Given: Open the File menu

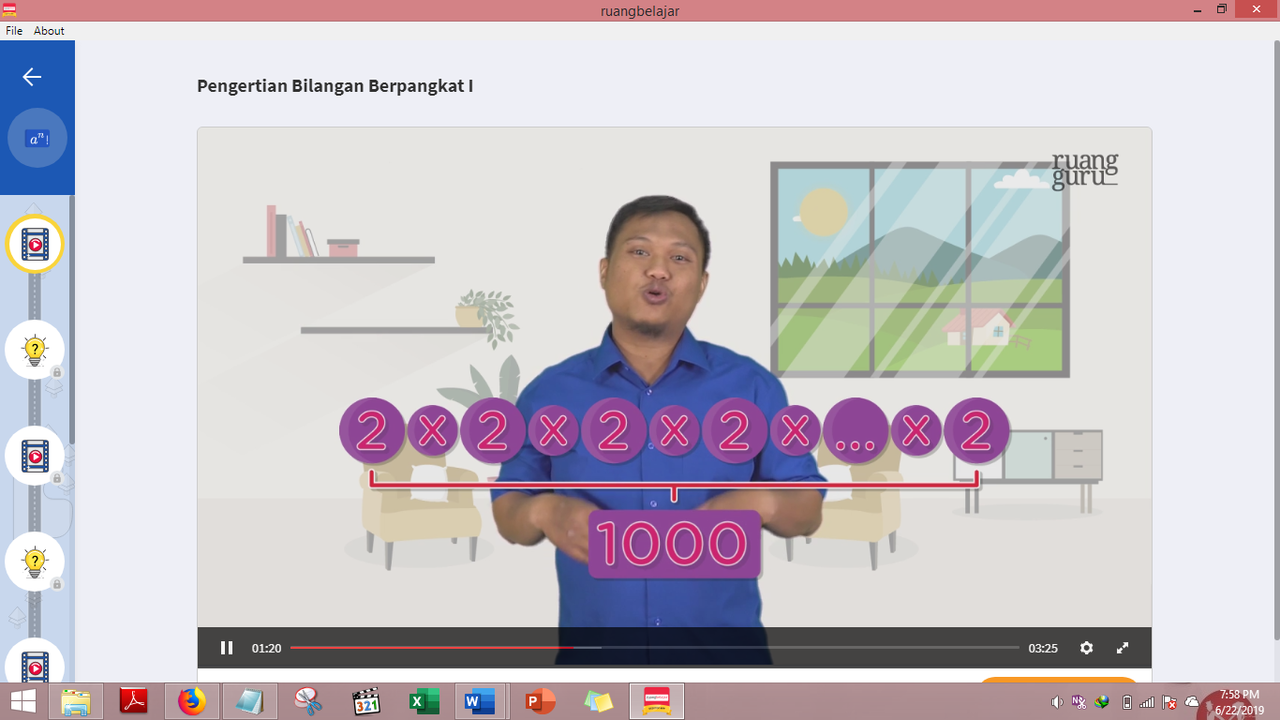Looking at the screenshot, I should (13, 30).
